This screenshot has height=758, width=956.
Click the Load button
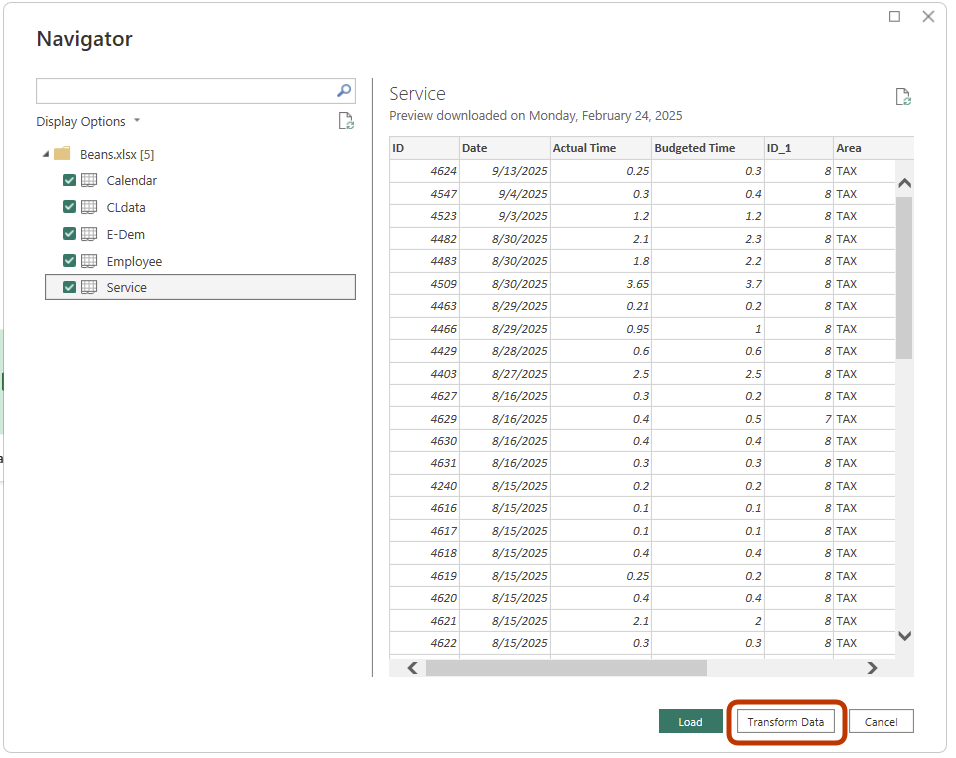690,721
